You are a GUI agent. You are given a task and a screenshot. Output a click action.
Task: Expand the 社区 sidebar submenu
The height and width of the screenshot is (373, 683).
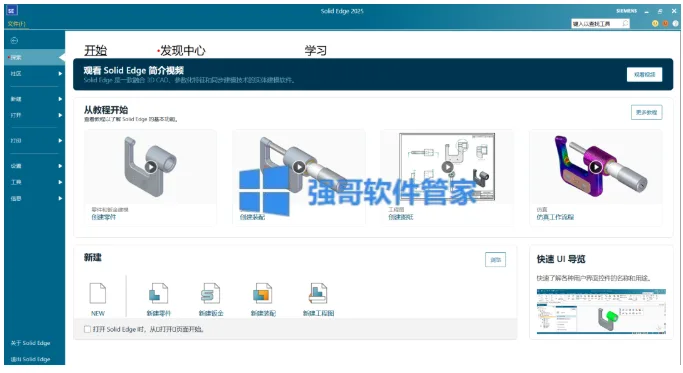(60, 74)
